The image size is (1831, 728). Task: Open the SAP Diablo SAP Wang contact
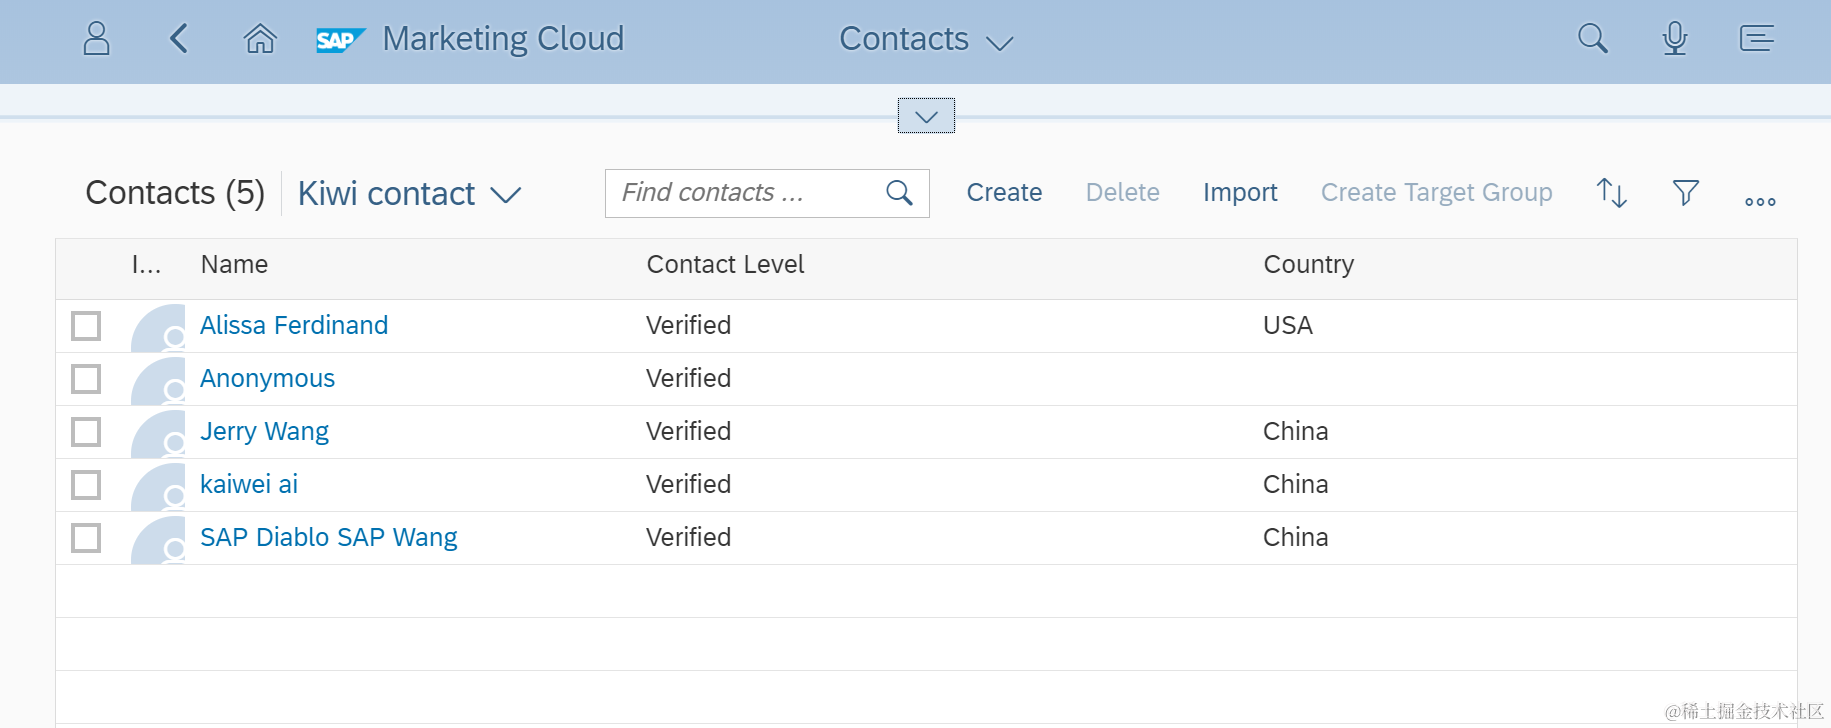pos(328,538)
